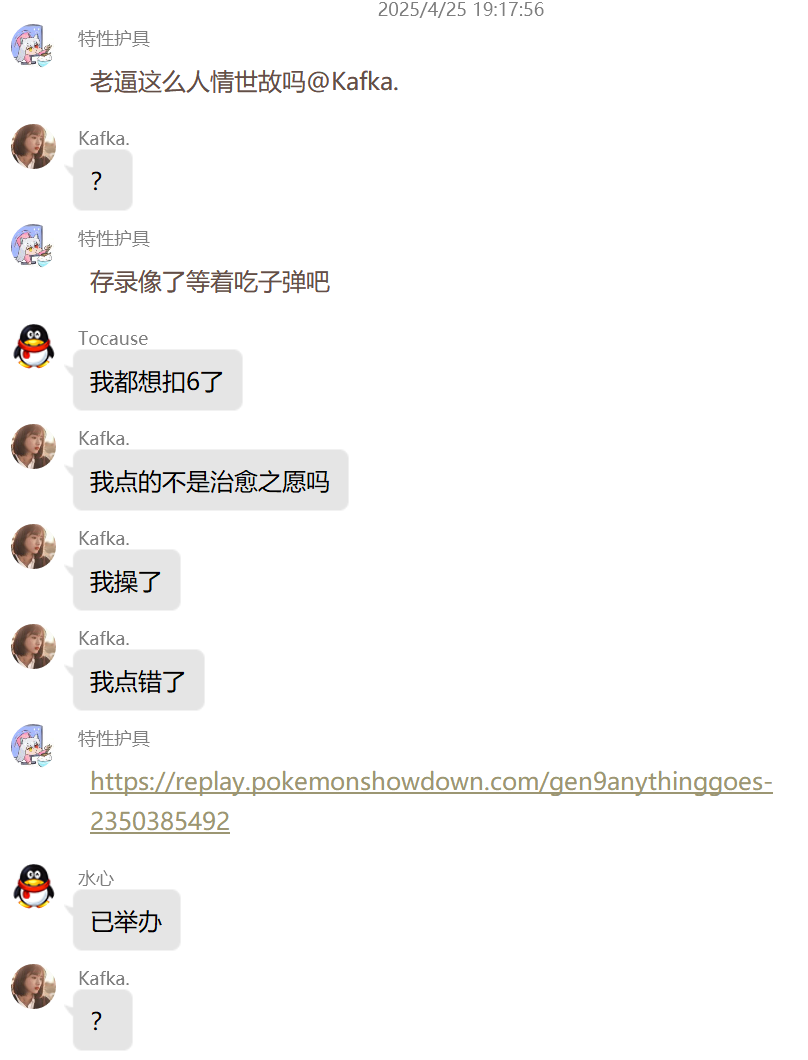Image resolution: width=808 pixels, height=1060 pixels.
Task: Select the 水心 username label
Action: point(96,878)
